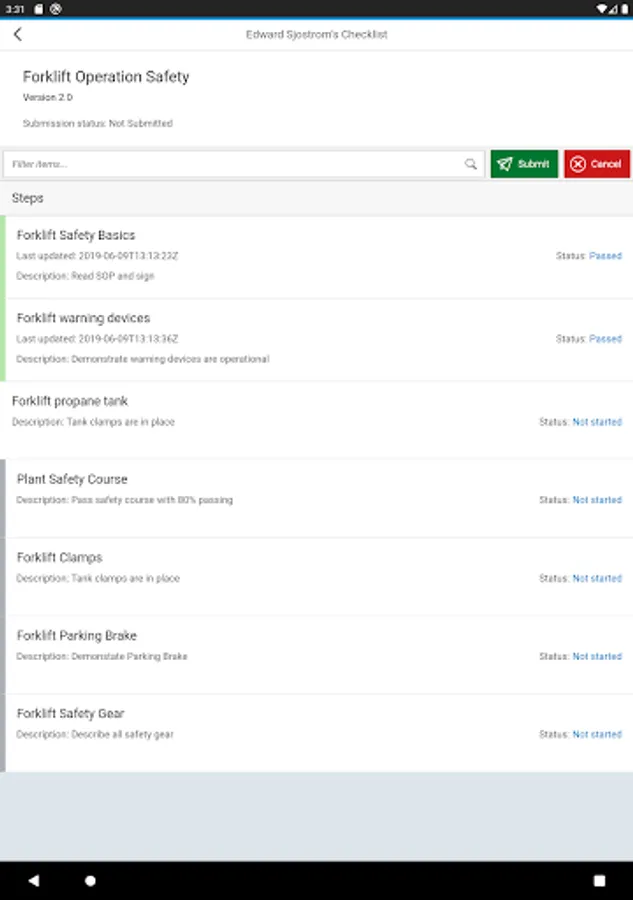Select Forklift Parking Brake step
Screen dimensions: 633x900
click(77, 636)
